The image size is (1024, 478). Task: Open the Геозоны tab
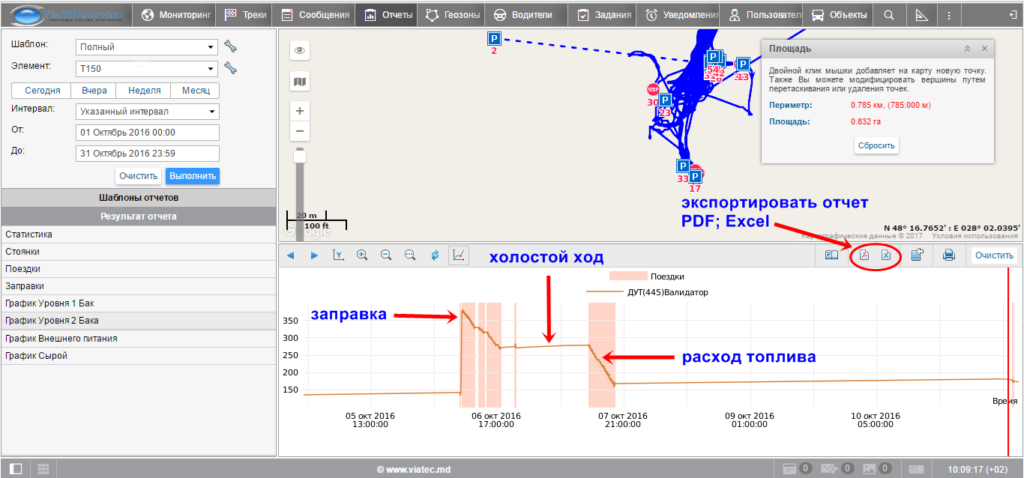pos(451,15)
